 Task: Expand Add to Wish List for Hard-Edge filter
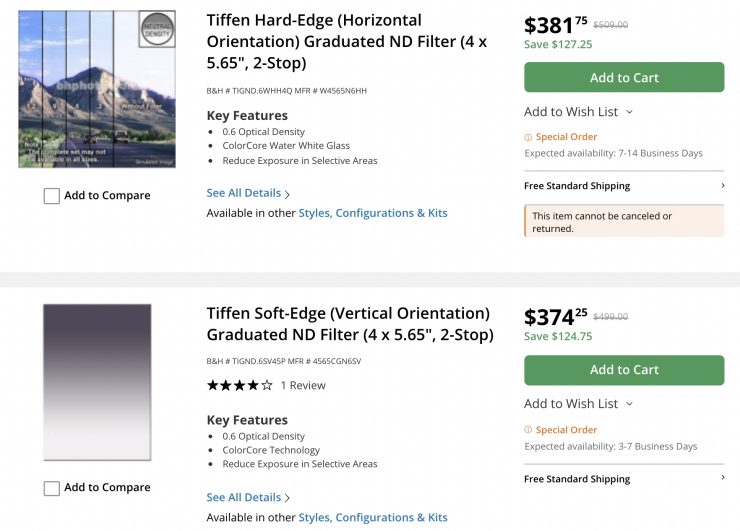click(578, 112)
